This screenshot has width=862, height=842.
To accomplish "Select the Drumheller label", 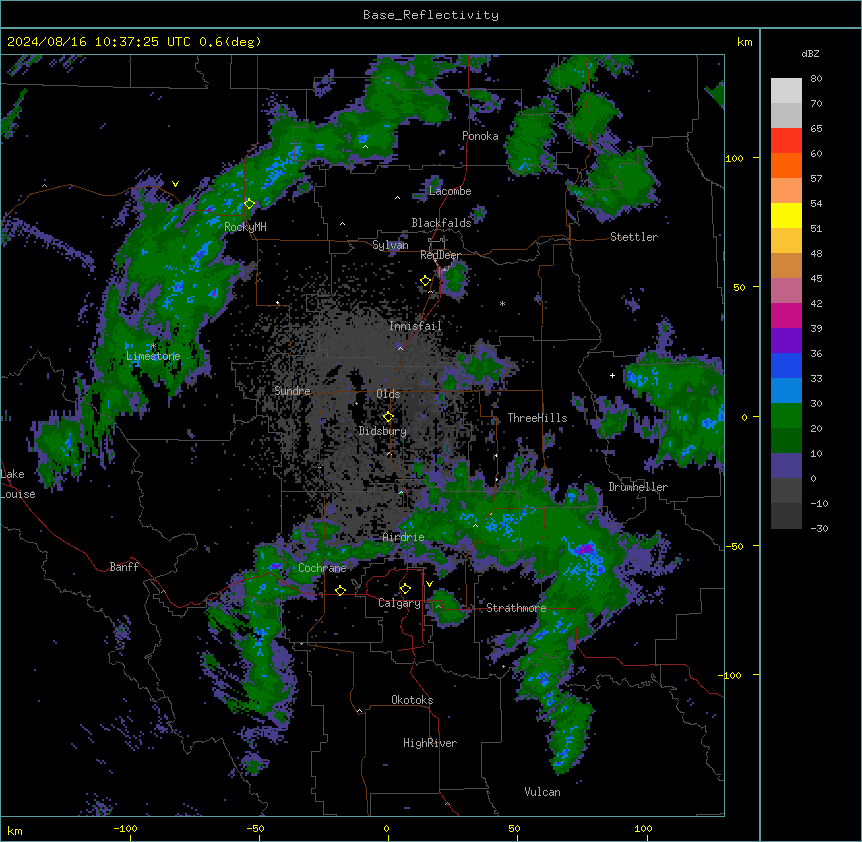I will click(638, 487).
